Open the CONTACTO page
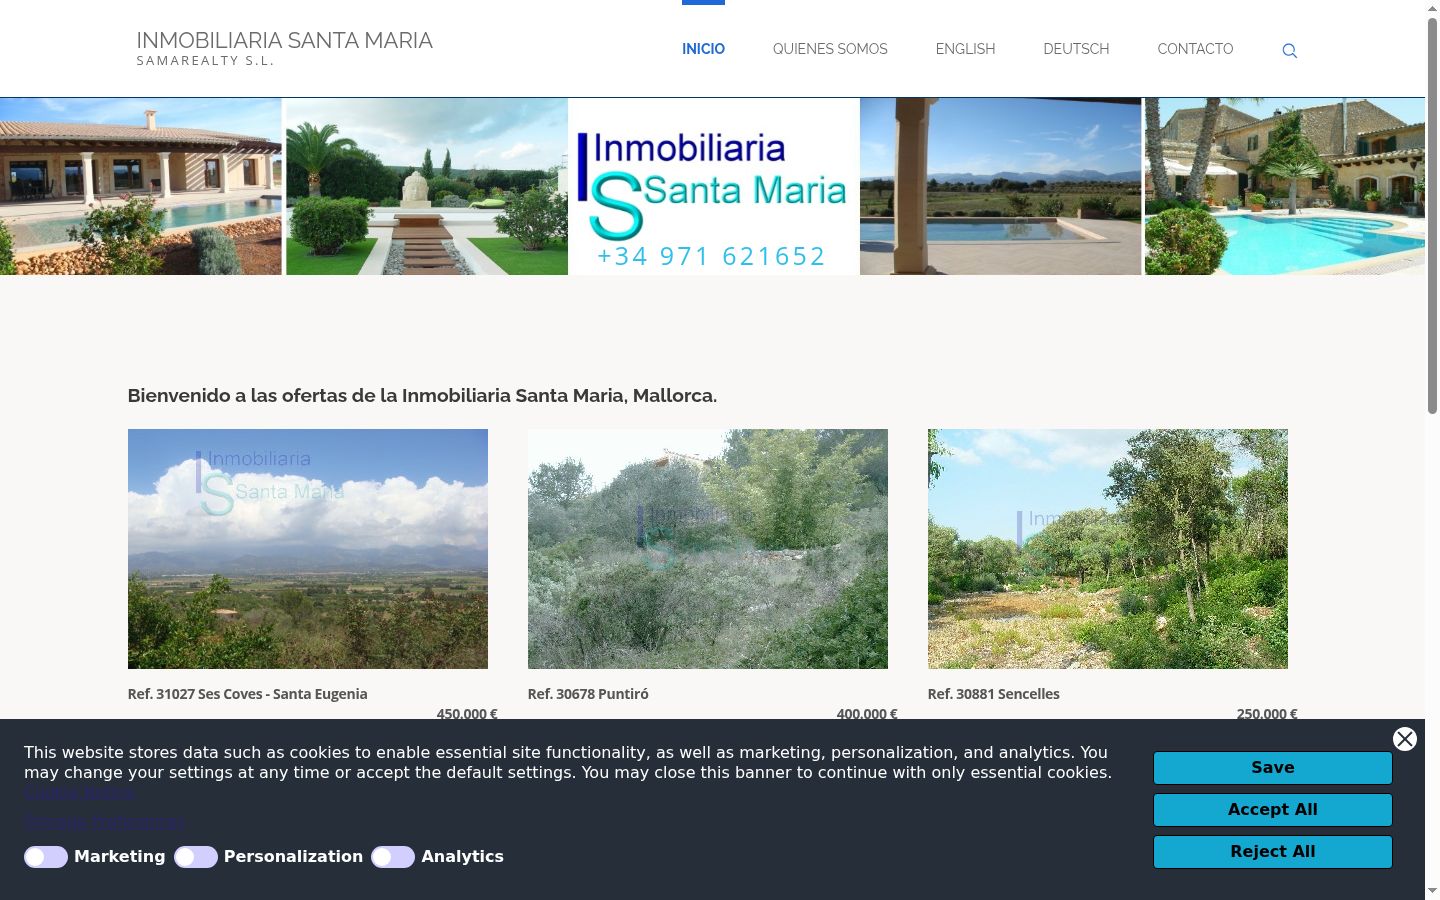1440x900 pixels. pyautogui.click(x=1195, y=49)
